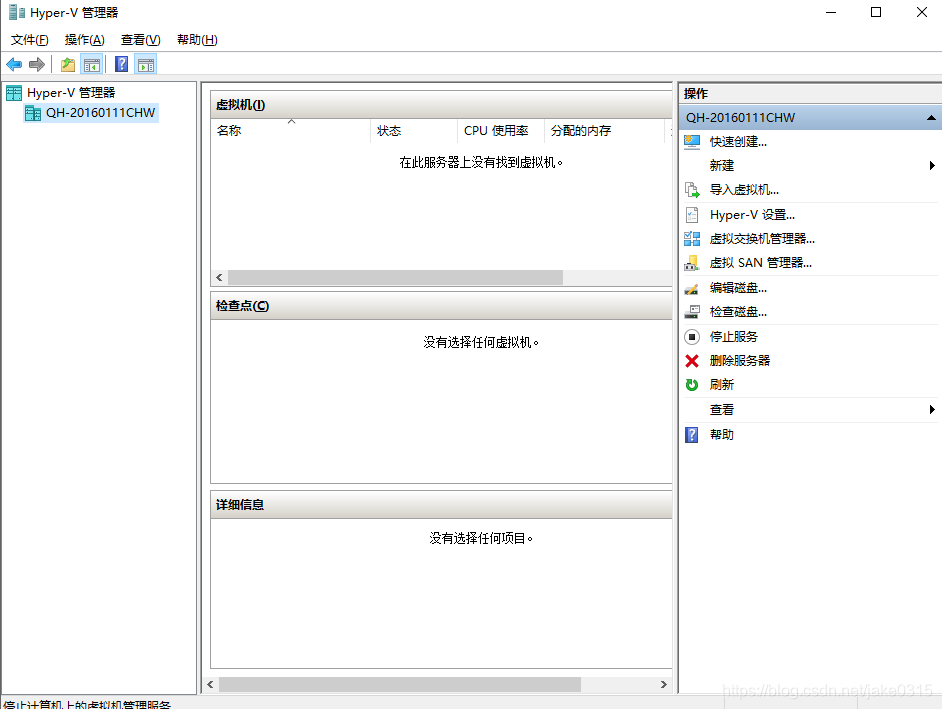Click 导入虚拟机... action
The width and height of the screenshot is (942, 709).
[744, 190]
